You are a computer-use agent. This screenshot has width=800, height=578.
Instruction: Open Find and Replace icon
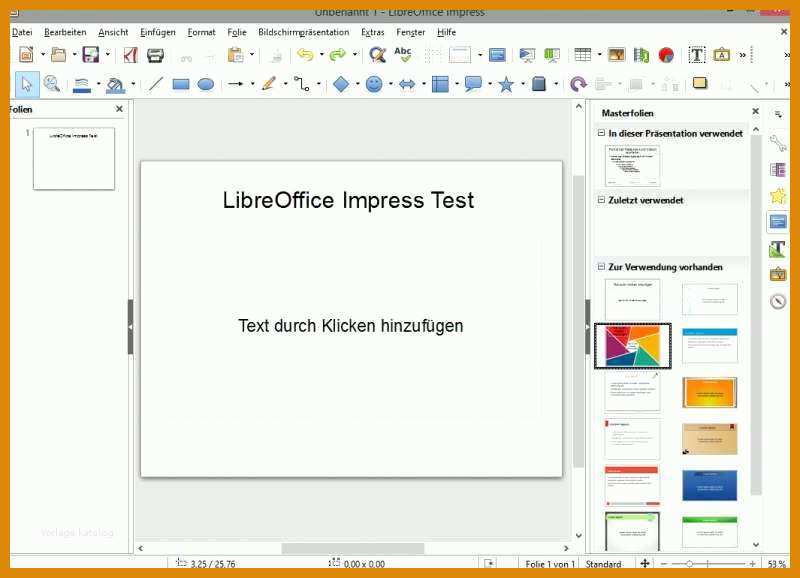378,54
